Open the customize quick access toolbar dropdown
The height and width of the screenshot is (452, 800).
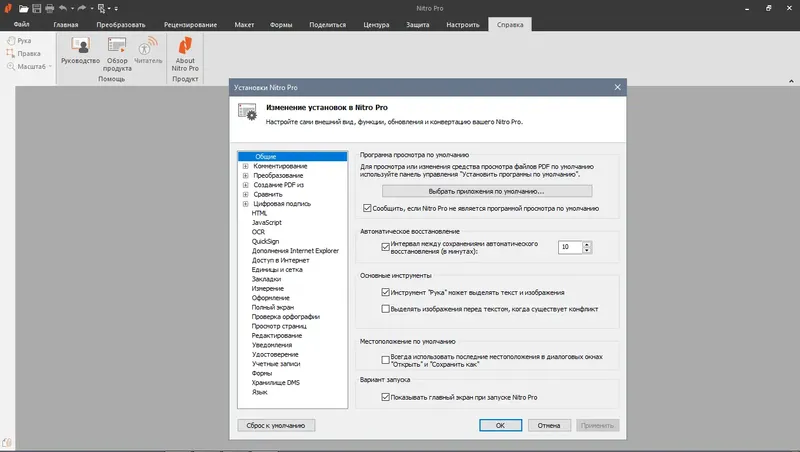[x=116, y=9]
